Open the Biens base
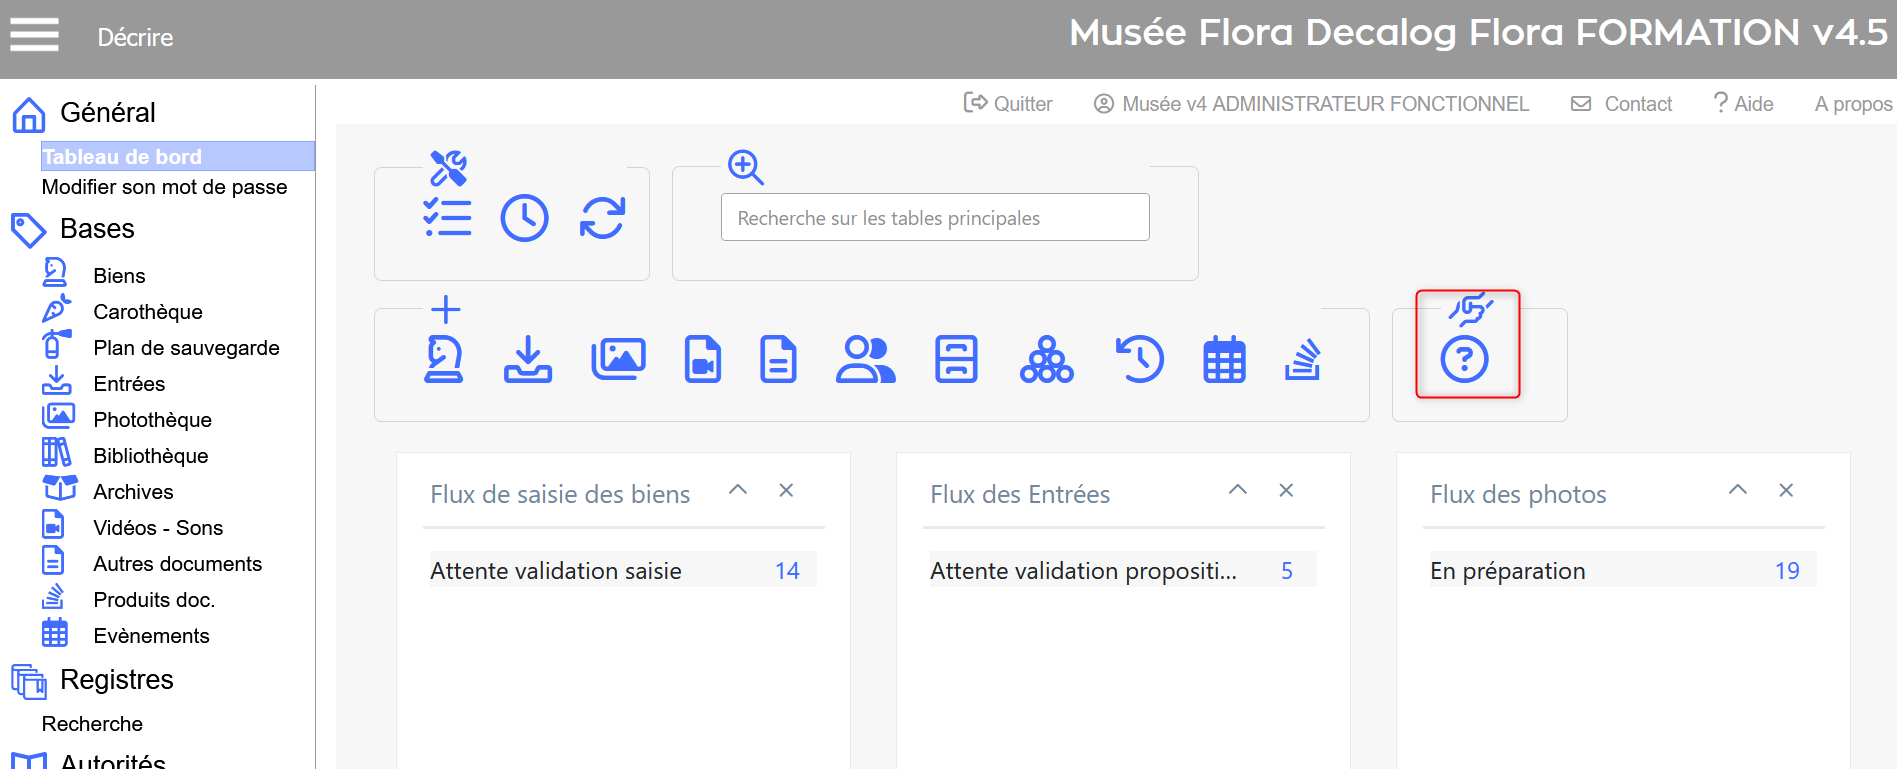The image size is (1897, 769). coord(119,276)
